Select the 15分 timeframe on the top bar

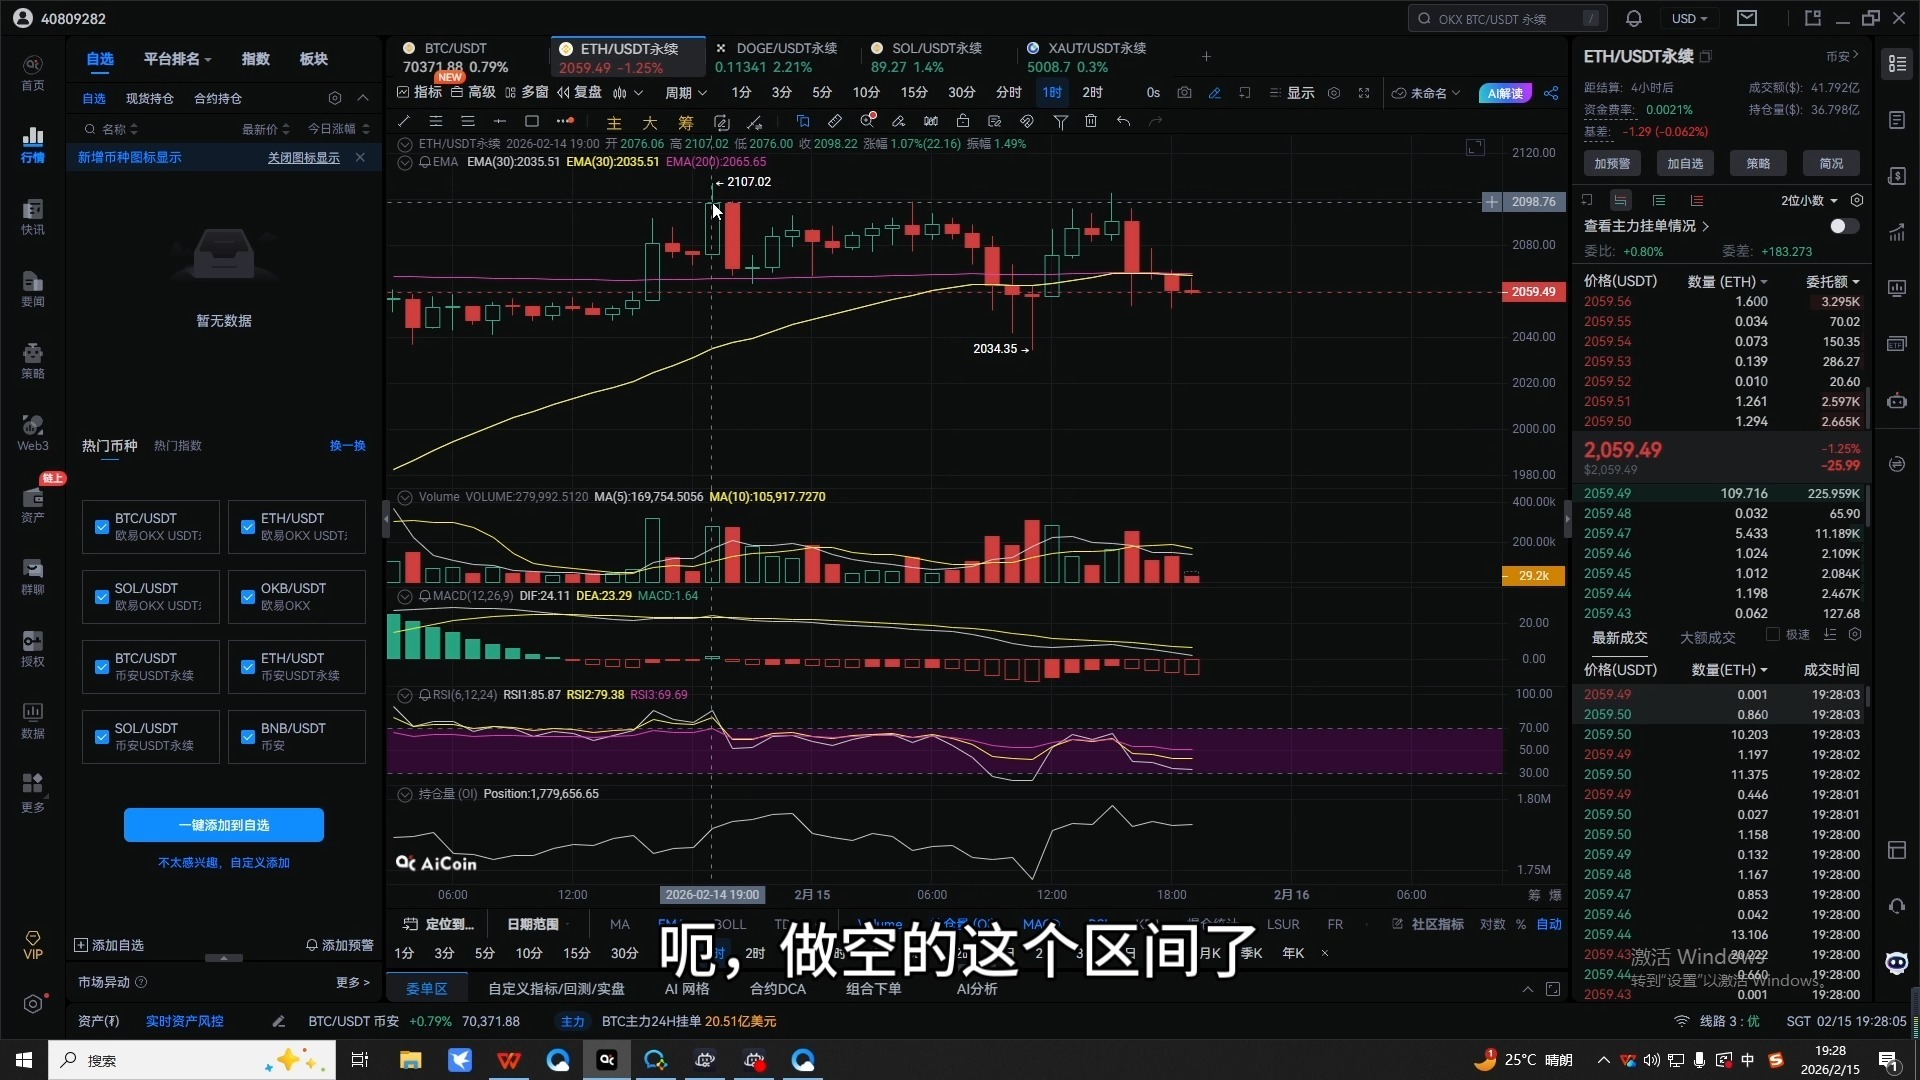coord(914,92)
